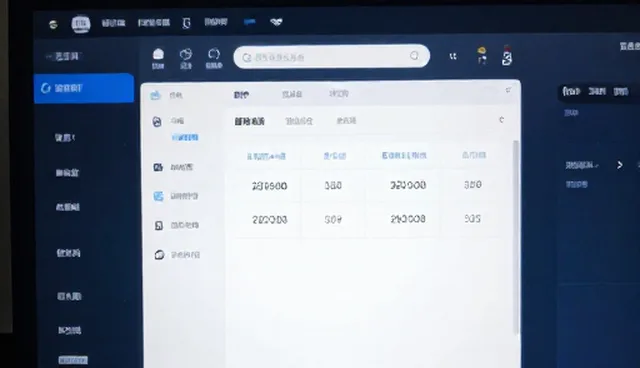
Task: Click the magnifier icon inside the search field
Action: click(247, 58)
